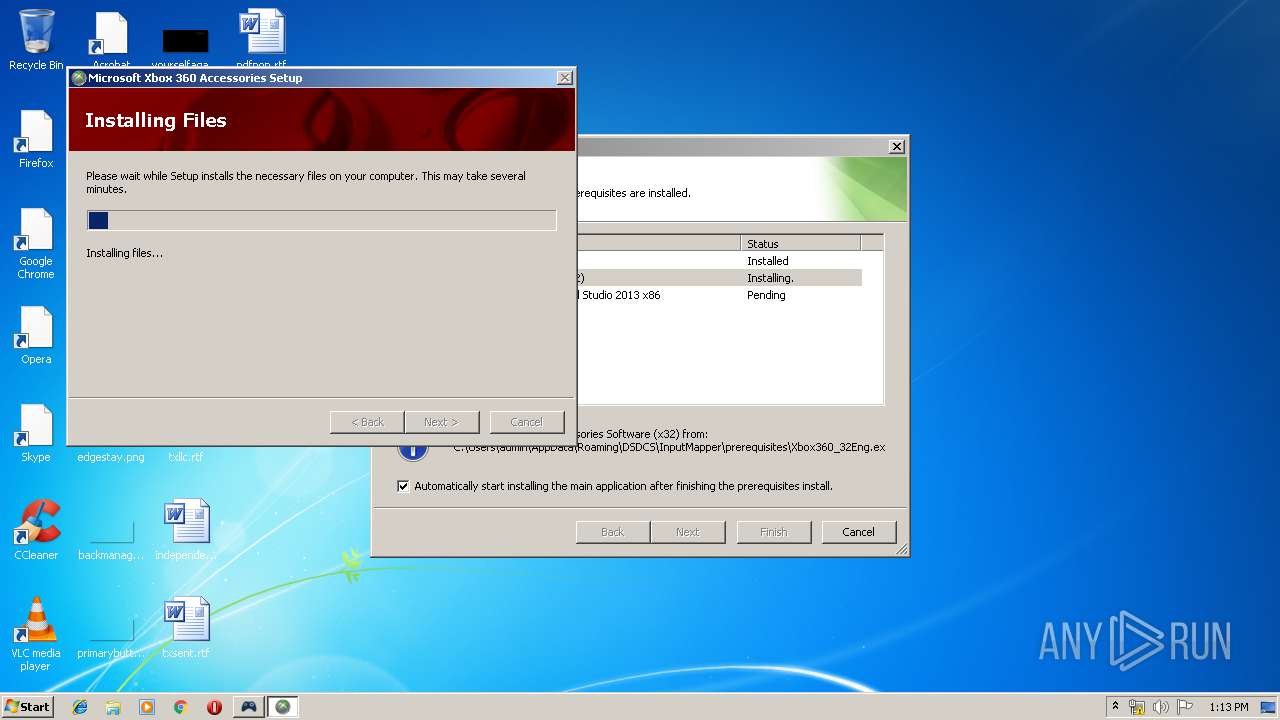Open the pdfnon.rtf Word document icon
This screenshot has width=1280, height=720.
[262, 40]
